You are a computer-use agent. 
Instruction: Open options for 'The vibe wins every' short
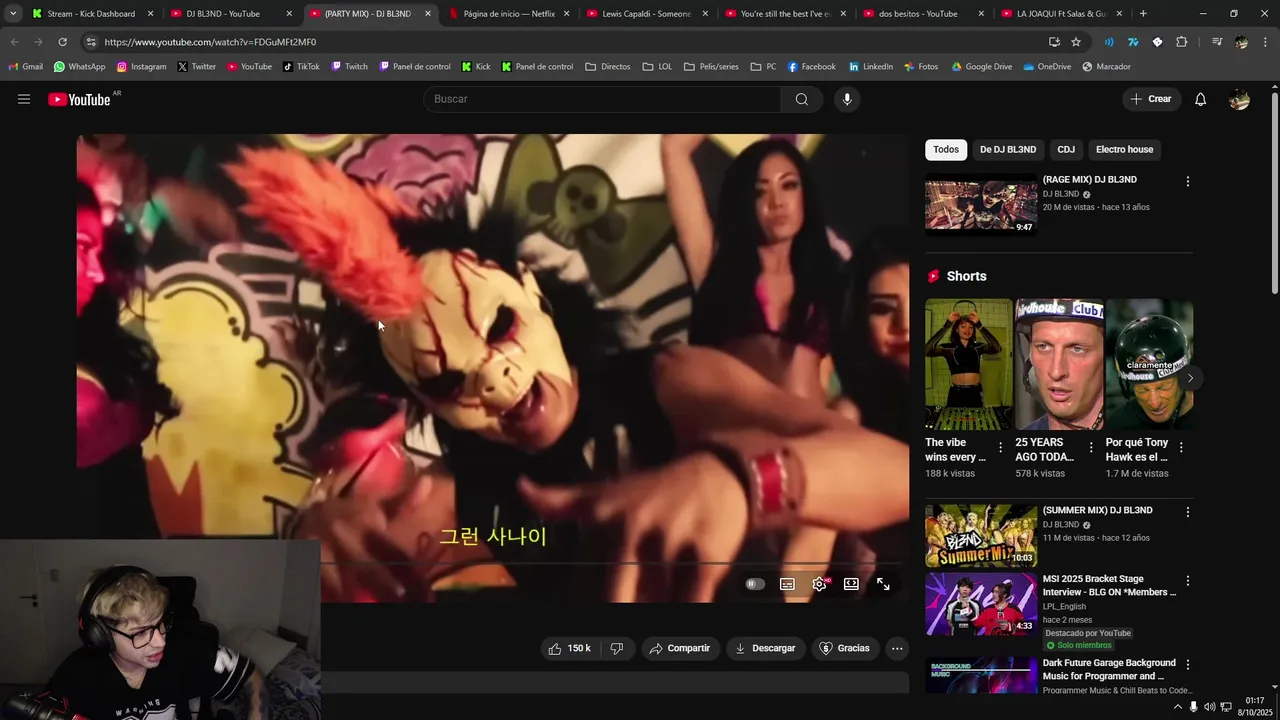1000,447
